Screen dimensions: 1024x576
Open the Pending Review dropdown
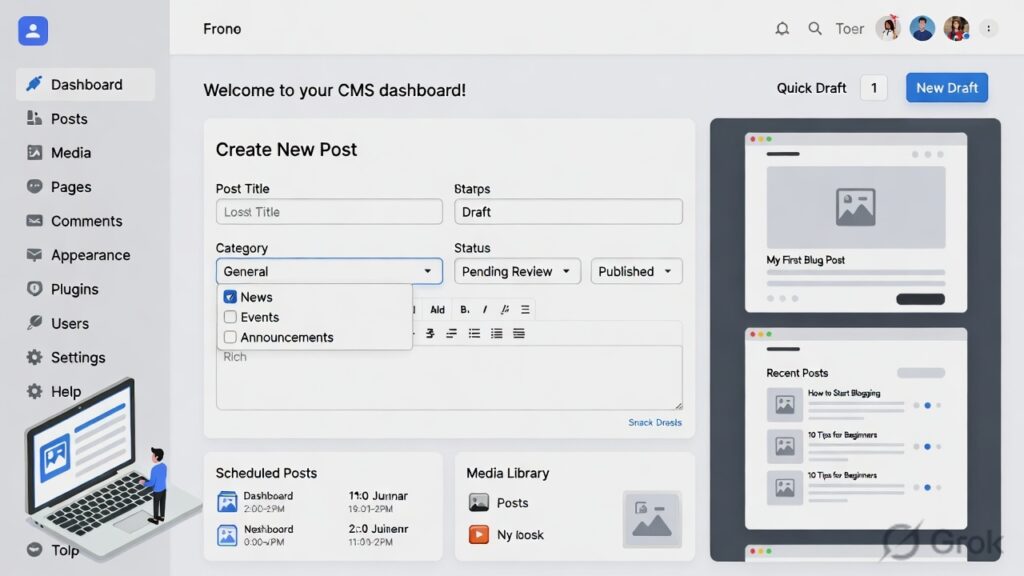tap(517, 271)
